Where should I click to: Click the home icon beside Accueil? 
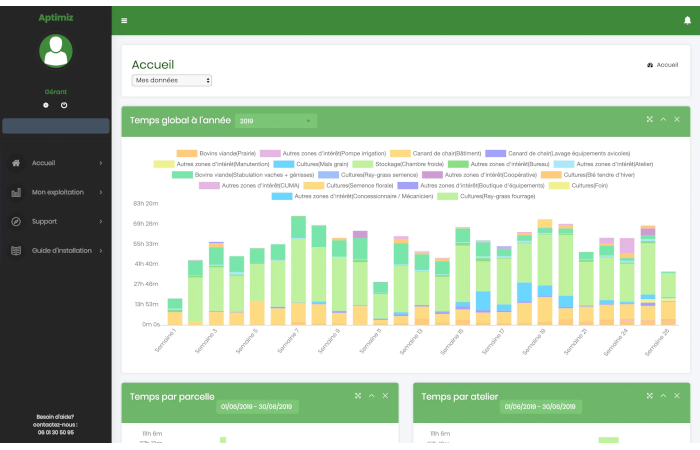pyautogui.click(x=16, y=163)
